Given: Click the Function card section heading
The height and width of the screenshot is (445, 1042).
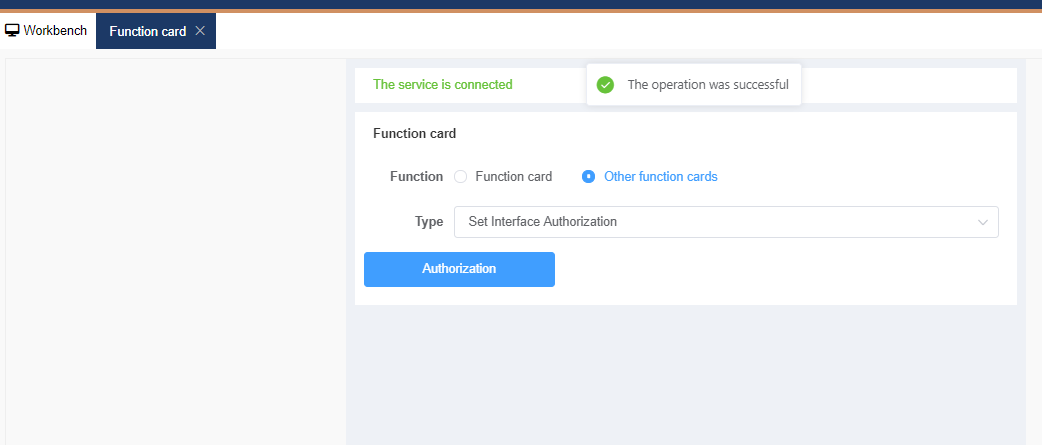Looking at the screenshot, I should tap(414, 133).
